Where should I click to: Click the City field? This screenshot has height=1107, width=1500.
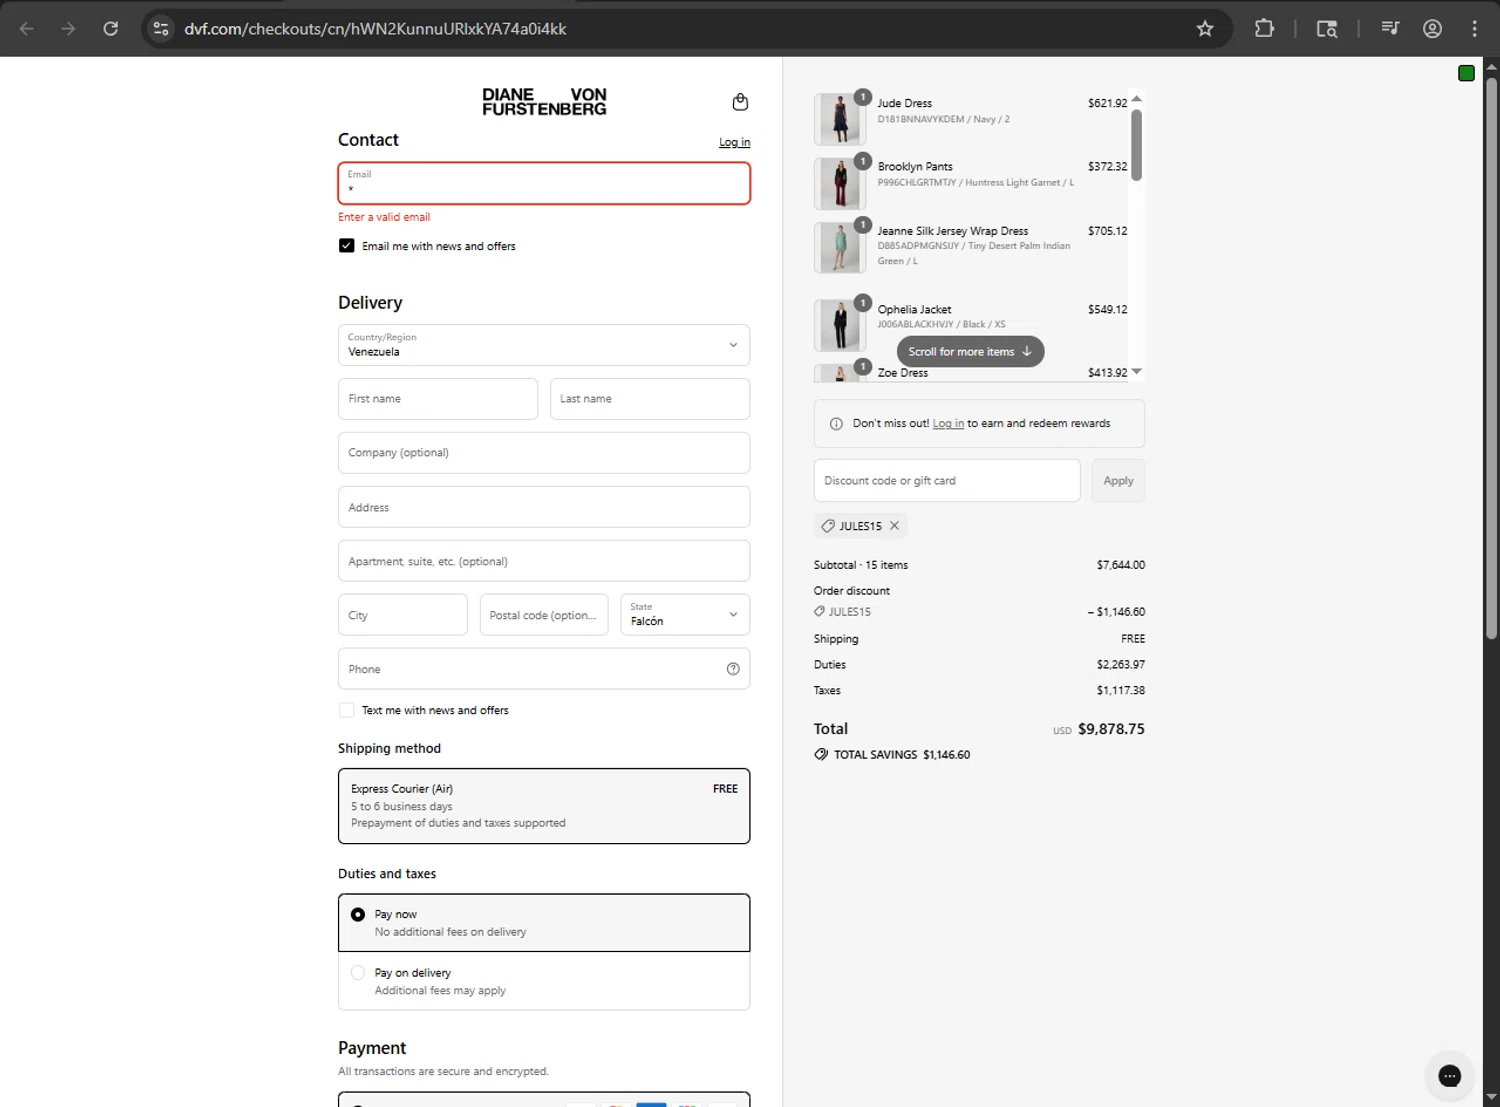403,615
